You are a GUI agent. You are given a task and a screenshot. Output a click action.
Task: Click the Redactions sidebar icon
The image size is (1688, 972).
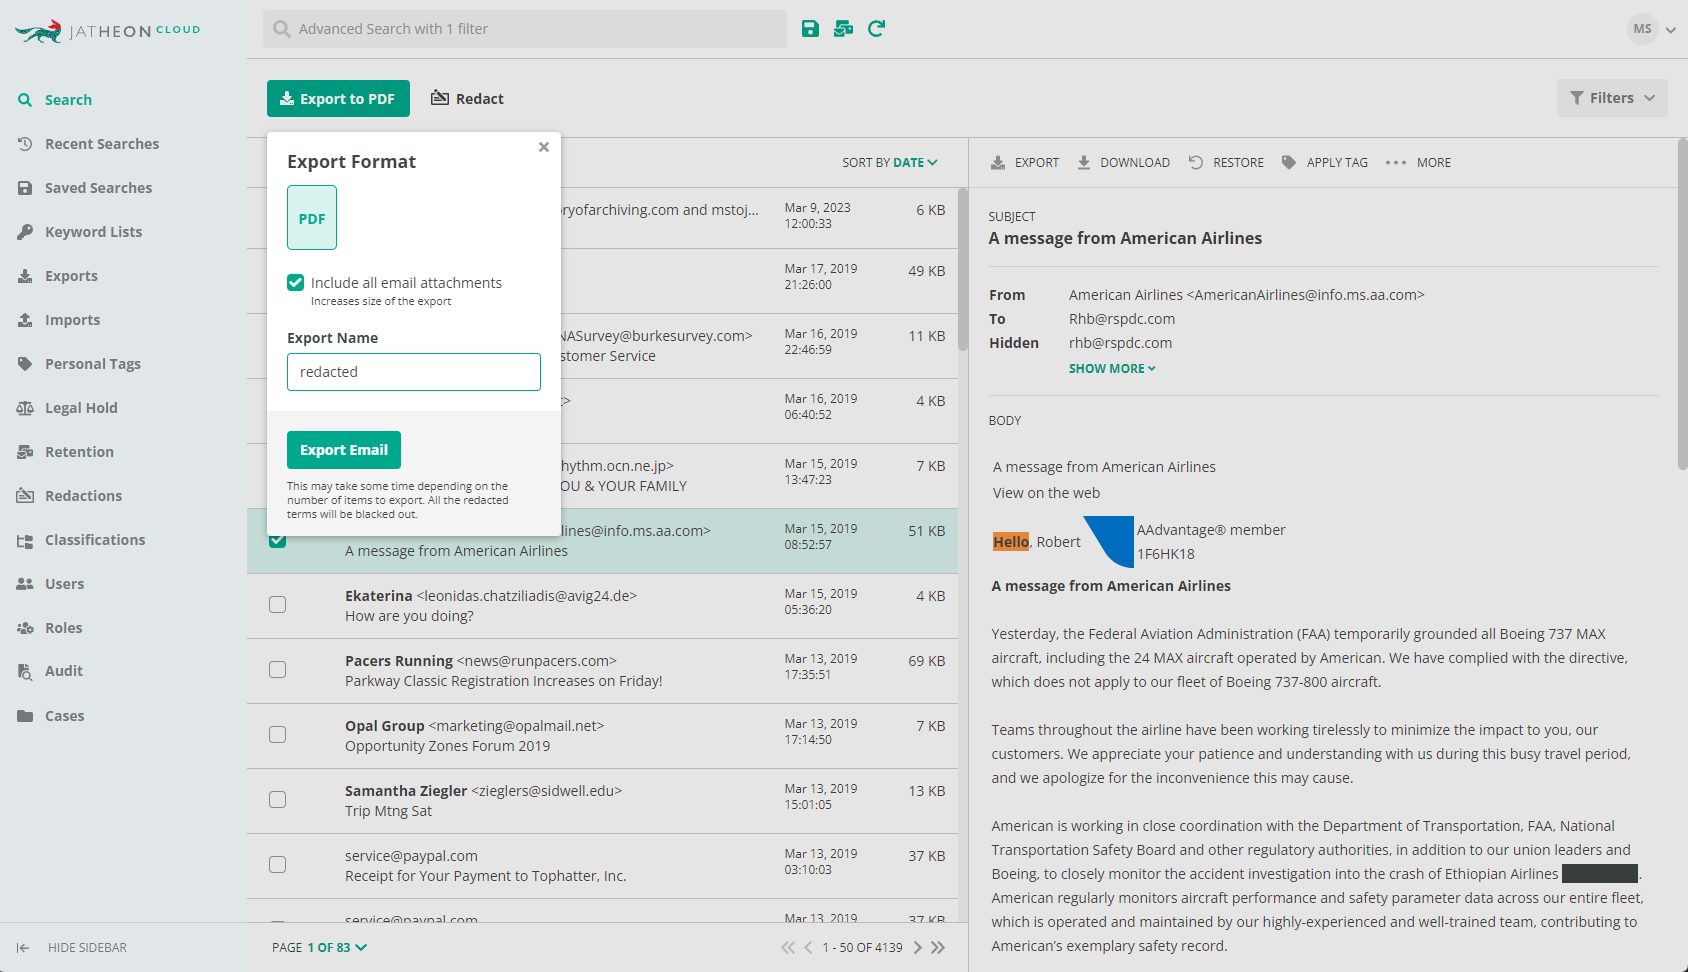point(25,496)
